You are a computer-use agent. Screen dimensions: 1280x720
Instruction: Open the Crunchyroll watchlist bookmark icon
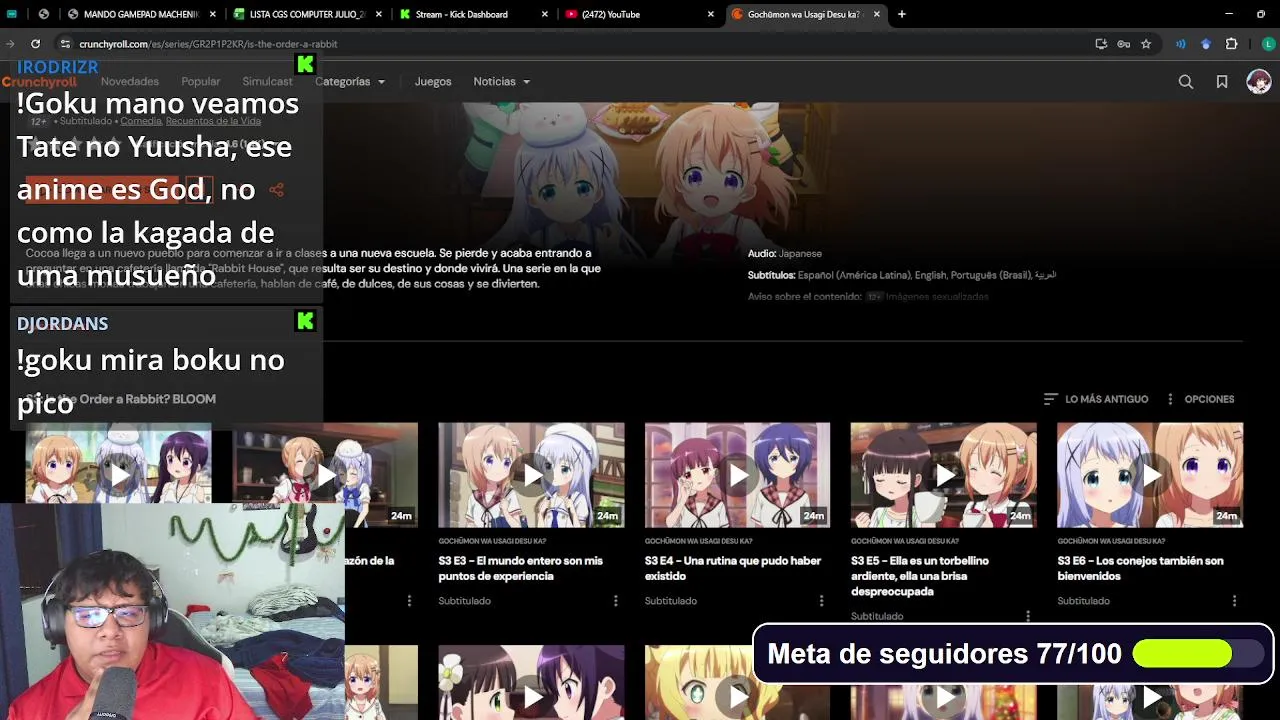coord(1222,82)
